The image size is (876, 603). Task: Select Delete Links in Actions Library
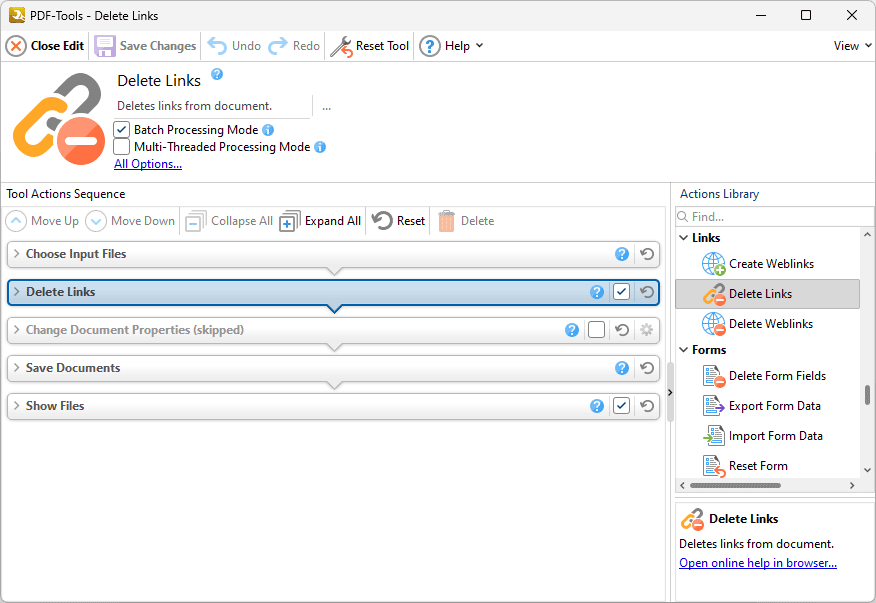[x=768, y=294]
